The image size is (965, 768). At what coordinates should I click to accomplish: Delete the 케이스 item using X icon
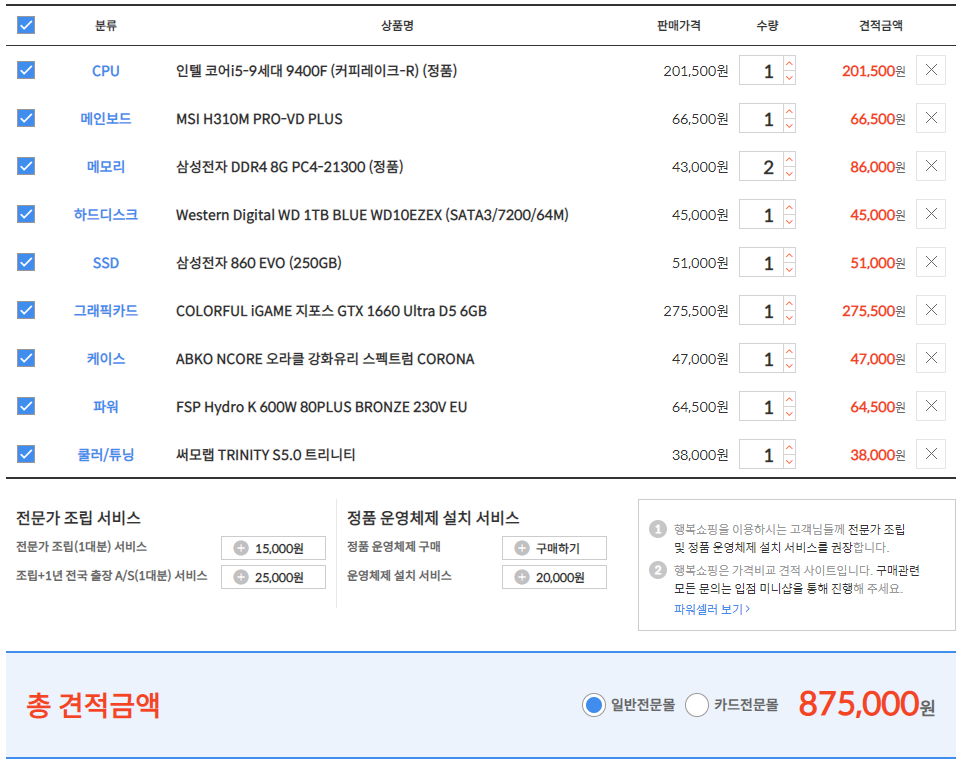(x=931, y=358)
